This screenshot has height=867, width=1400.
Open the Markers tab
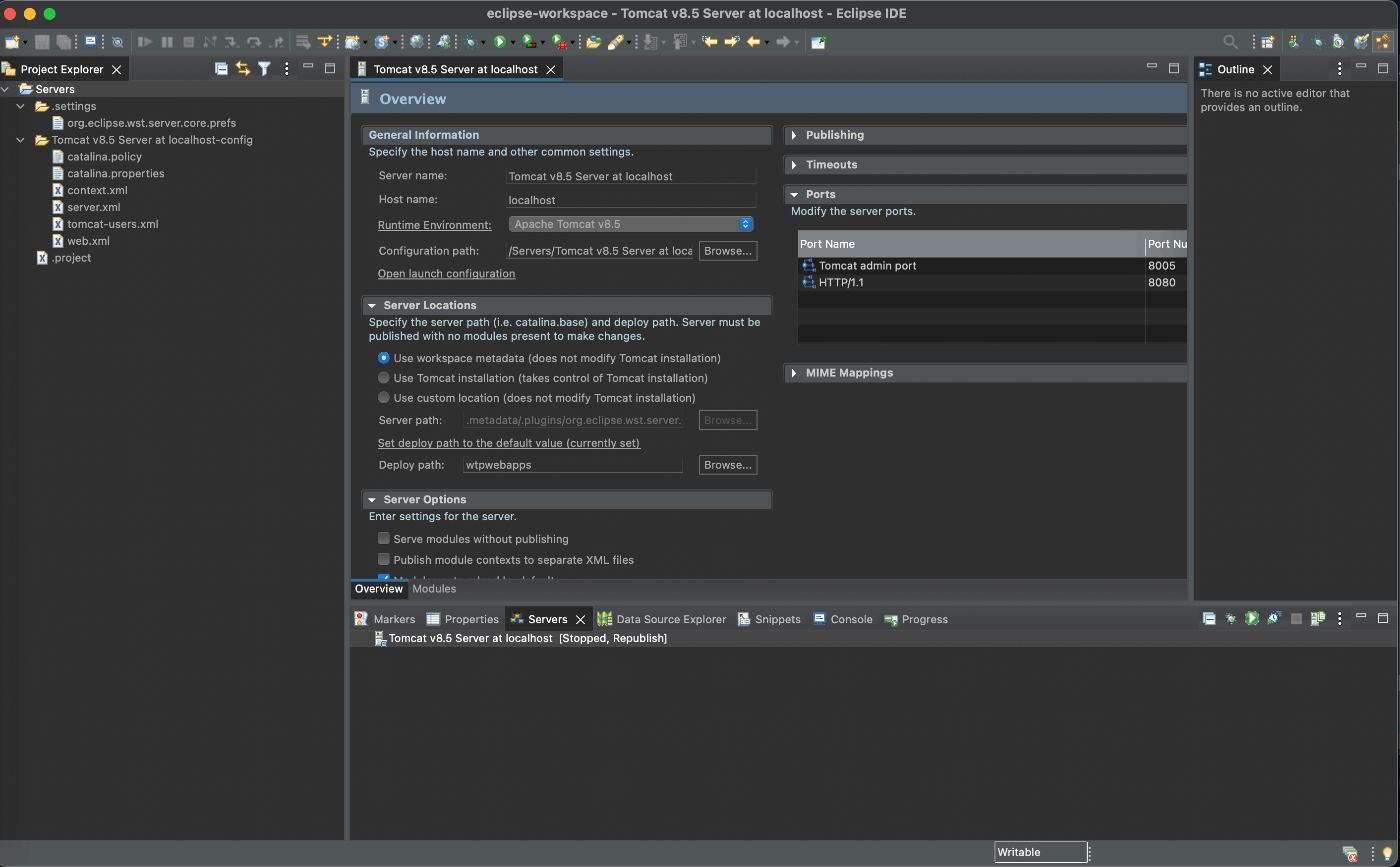click(x=385, y=619)
